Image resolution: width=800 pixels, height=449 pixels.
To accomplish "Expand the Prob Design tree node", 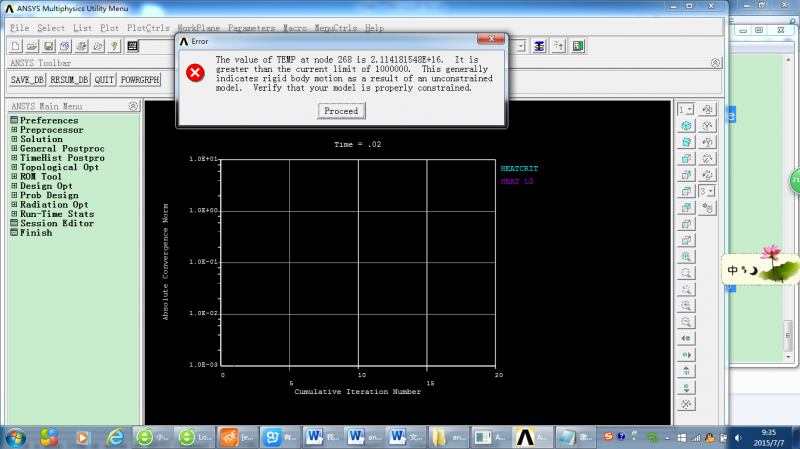I will [x=14, y=195].
